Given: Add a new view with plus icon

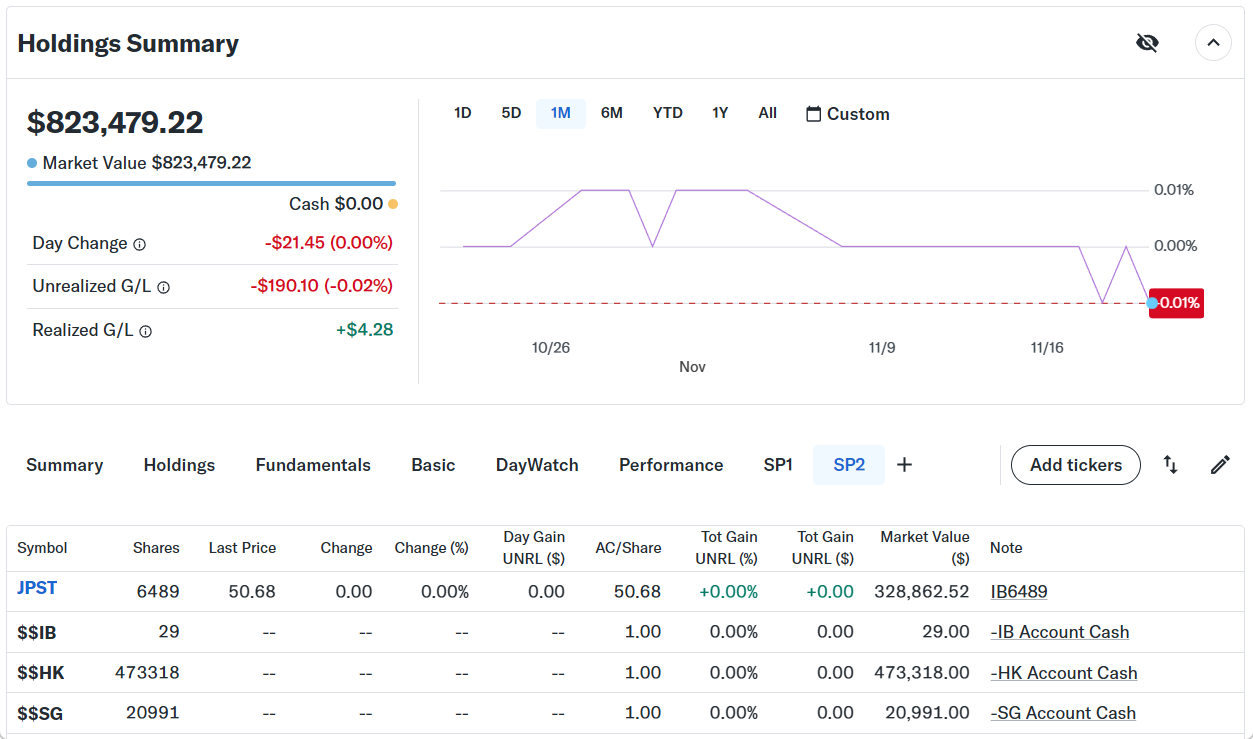Looking at the screenshot, I should click(904, 465).
